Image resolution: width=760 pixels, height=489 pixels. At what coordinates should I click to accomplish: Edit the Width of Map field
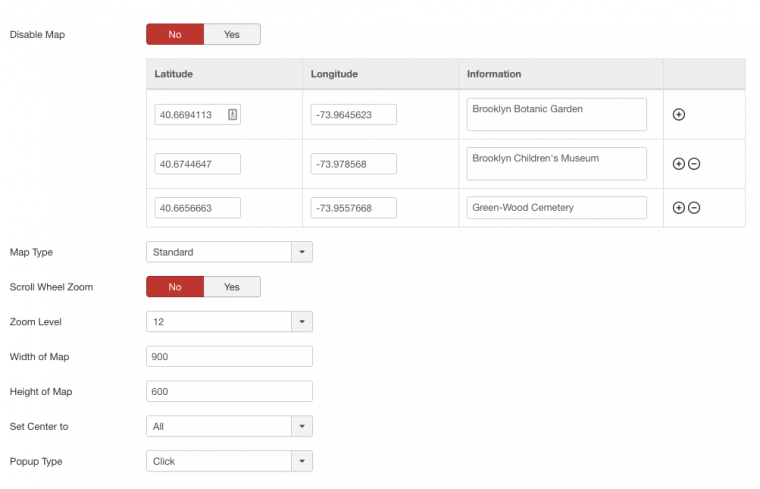click(229, 357)
